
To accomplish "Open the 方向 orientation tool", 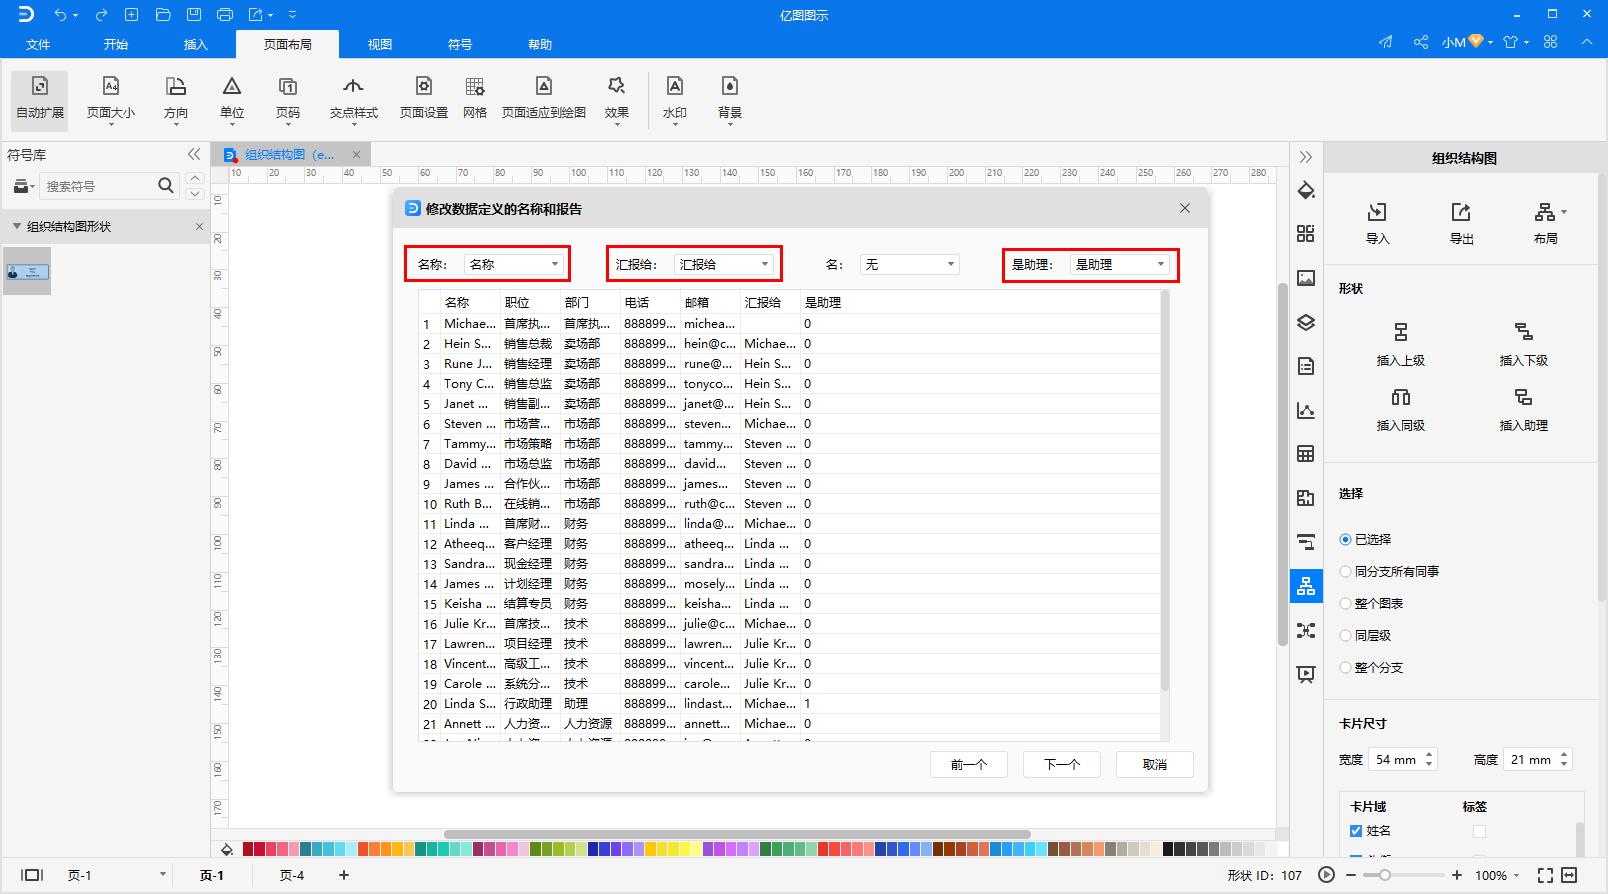I will click(x=176, y=100).
